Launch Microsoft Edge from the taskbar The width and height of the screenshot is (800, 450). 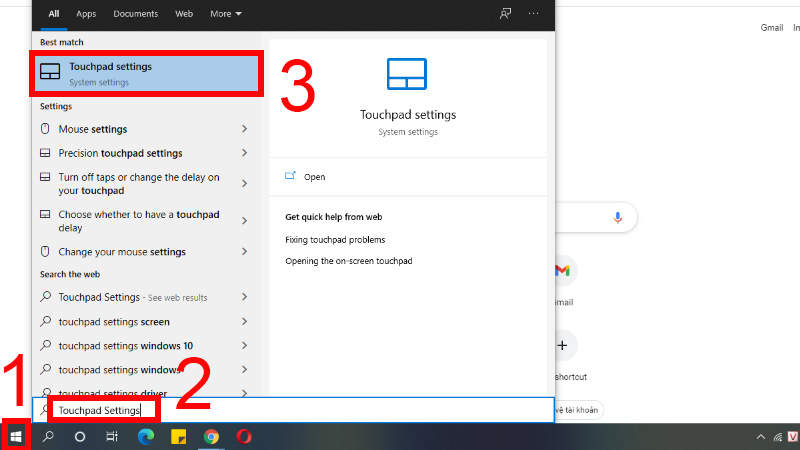tap(146, 437)
